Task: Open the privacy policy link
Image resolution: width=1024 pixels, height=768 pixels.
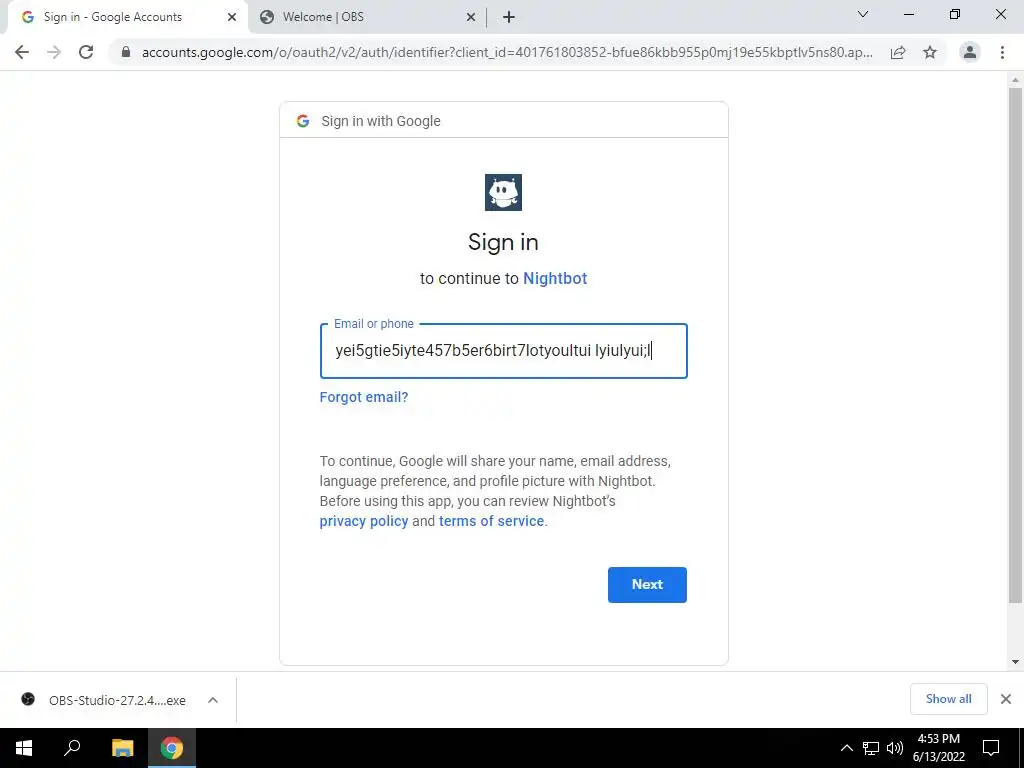Action: point(364,521)
